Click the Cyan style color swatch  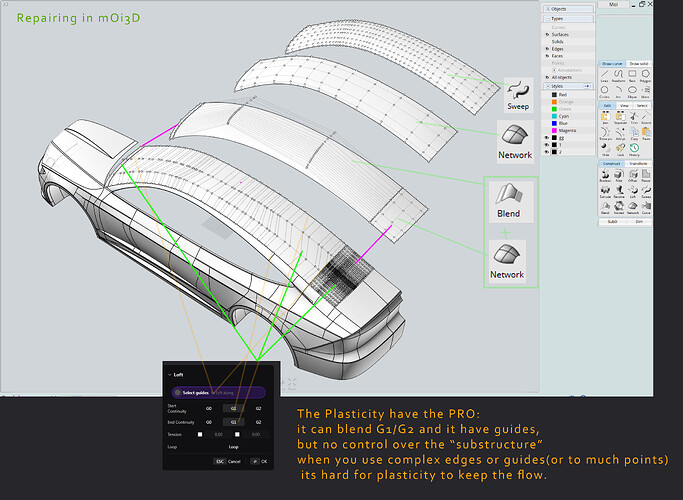pos(554,116)
